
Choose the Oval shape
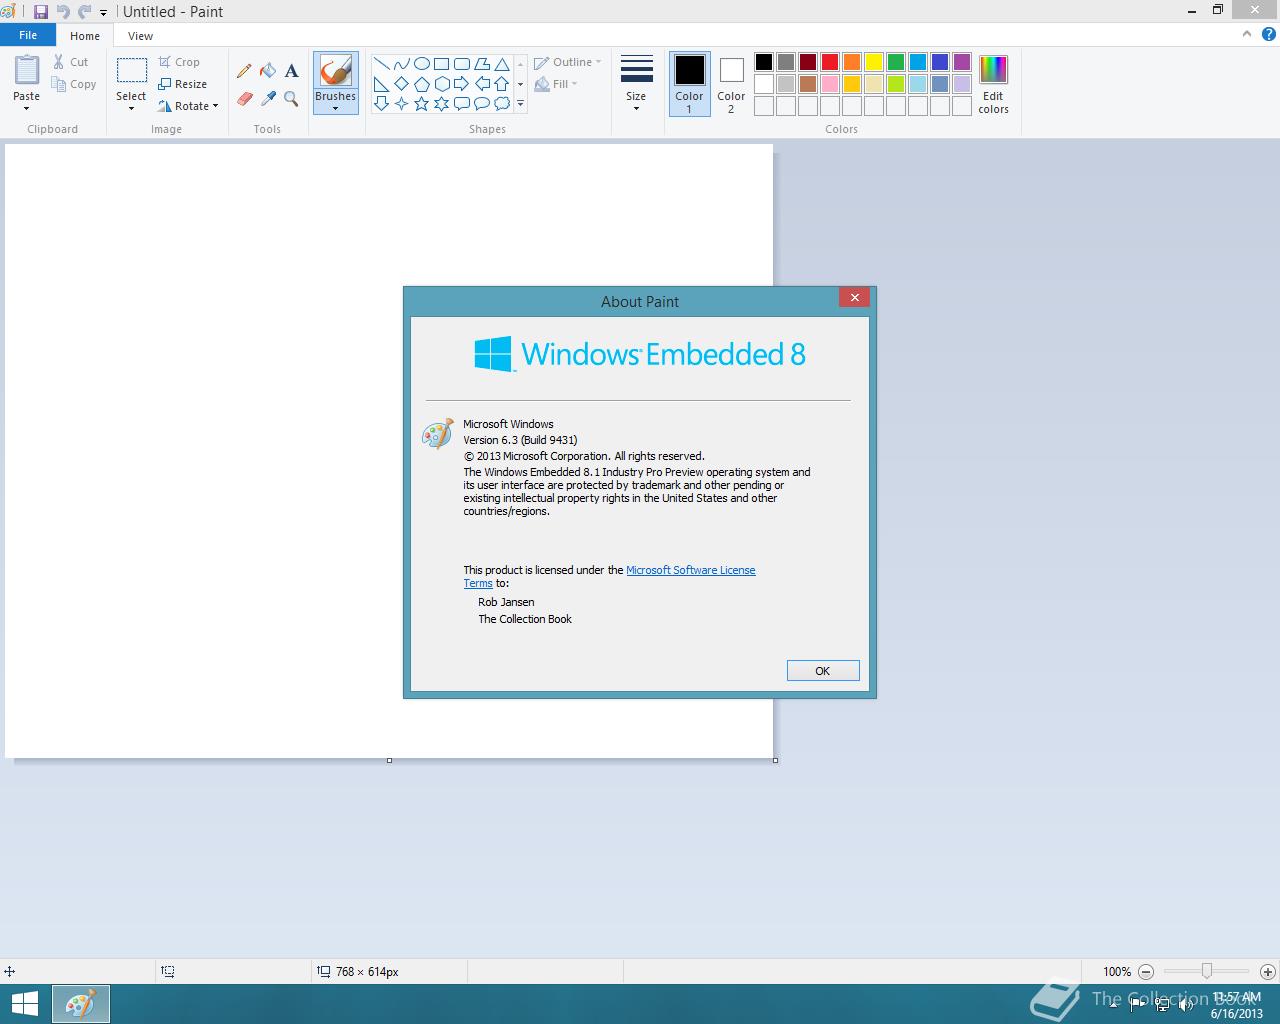coord(422,64)
